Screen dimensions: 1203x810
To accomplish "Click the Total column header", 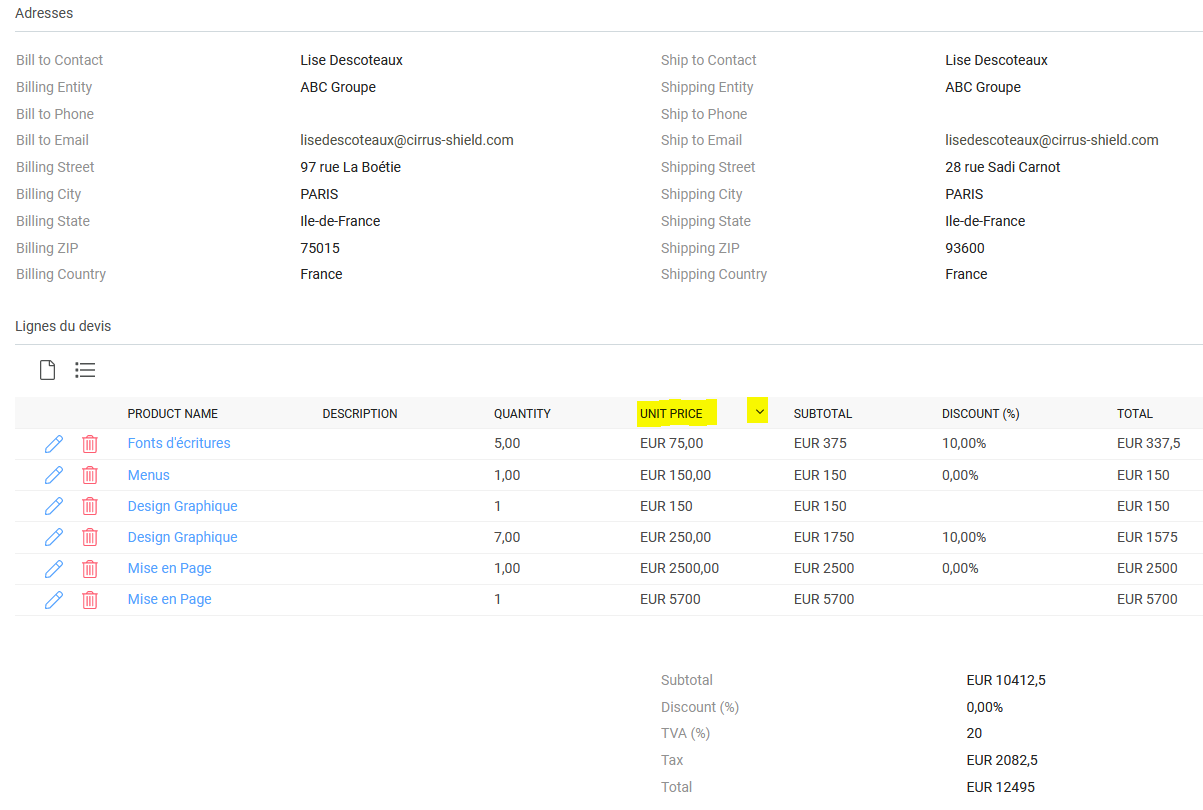I will pos(1134,414).
